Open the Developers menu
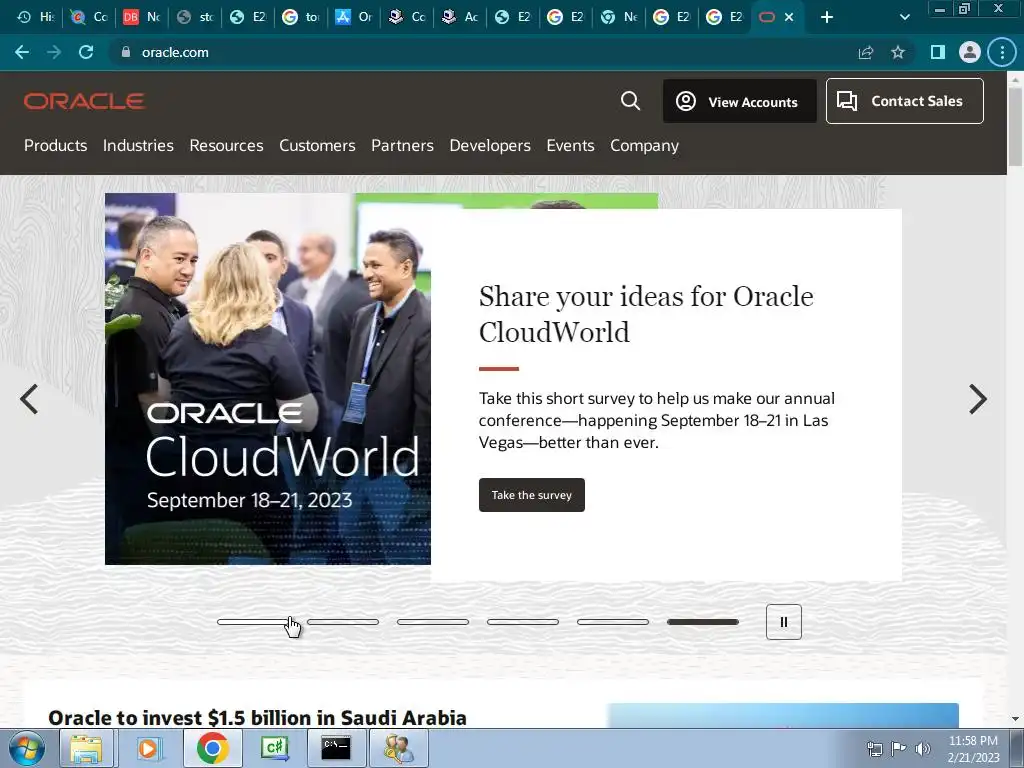1024x768 pixels. coord(490,145)
